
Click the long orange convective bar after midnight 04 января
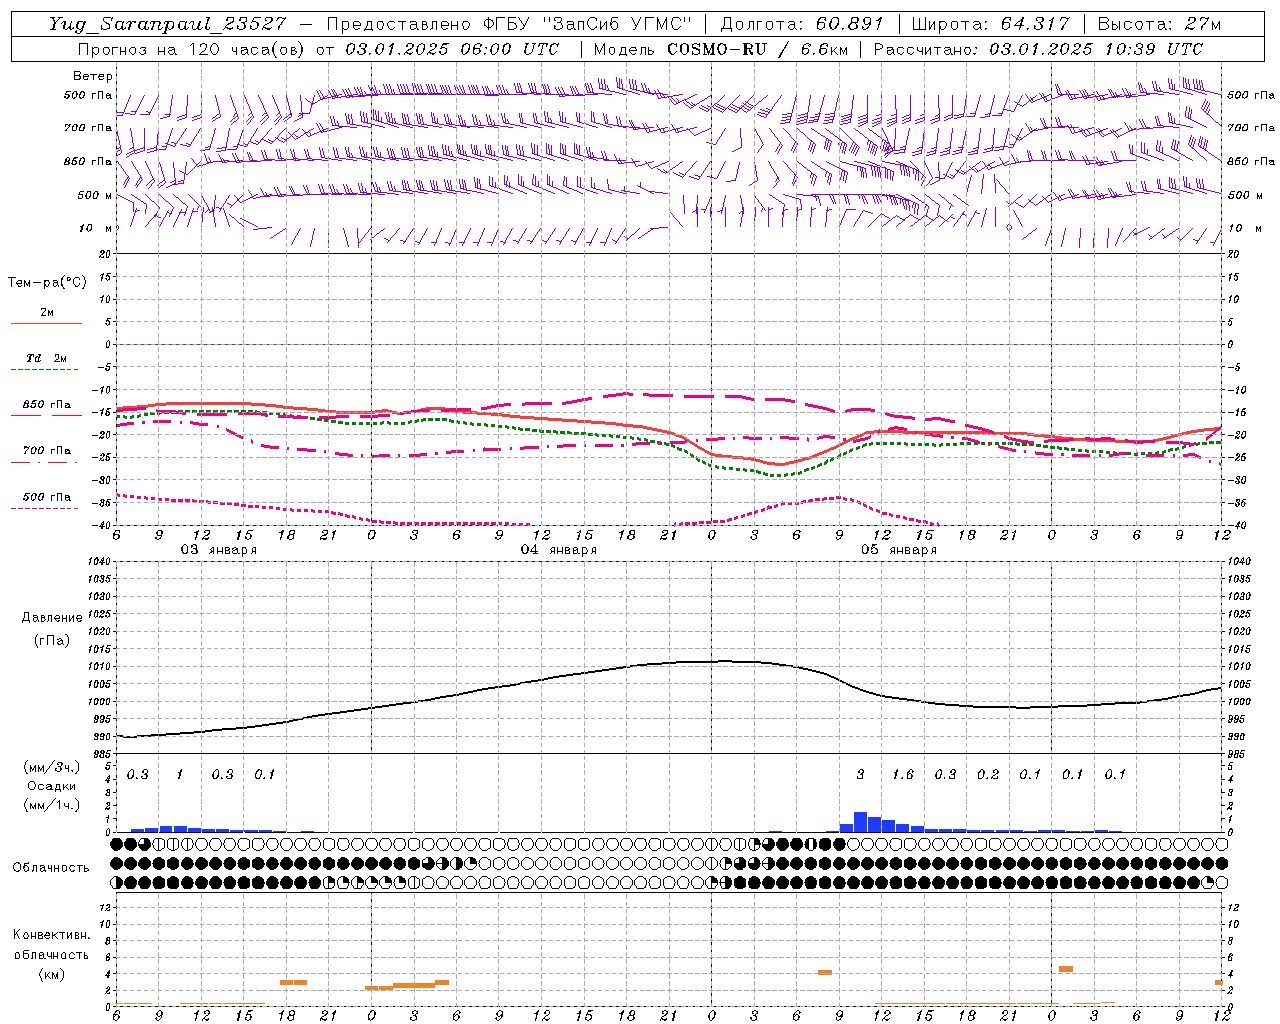(414, 986)
